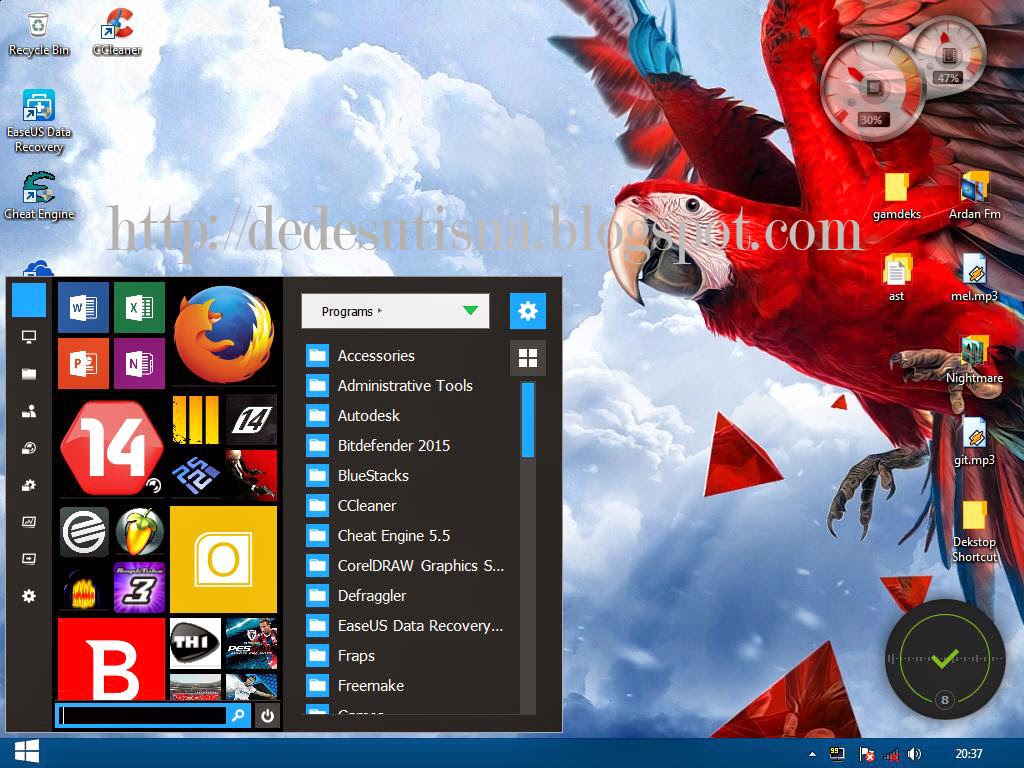
Task: Select the Recycle Bin desktop icon
Action: tap(39, 34)
